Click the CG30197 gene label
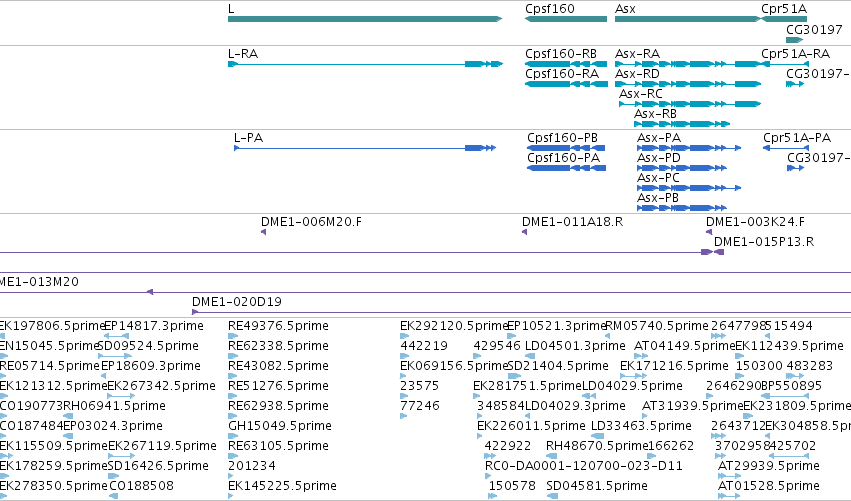 pos(814,29)
